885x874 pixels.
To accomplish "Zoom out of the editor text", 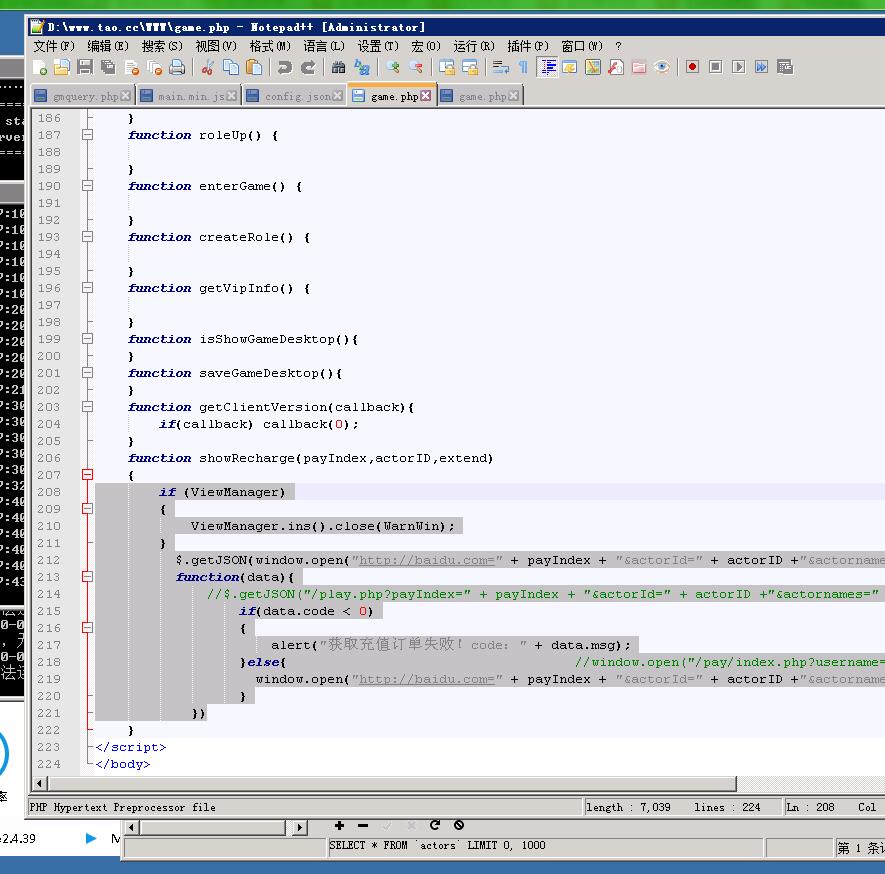I will tap(416, 68).
